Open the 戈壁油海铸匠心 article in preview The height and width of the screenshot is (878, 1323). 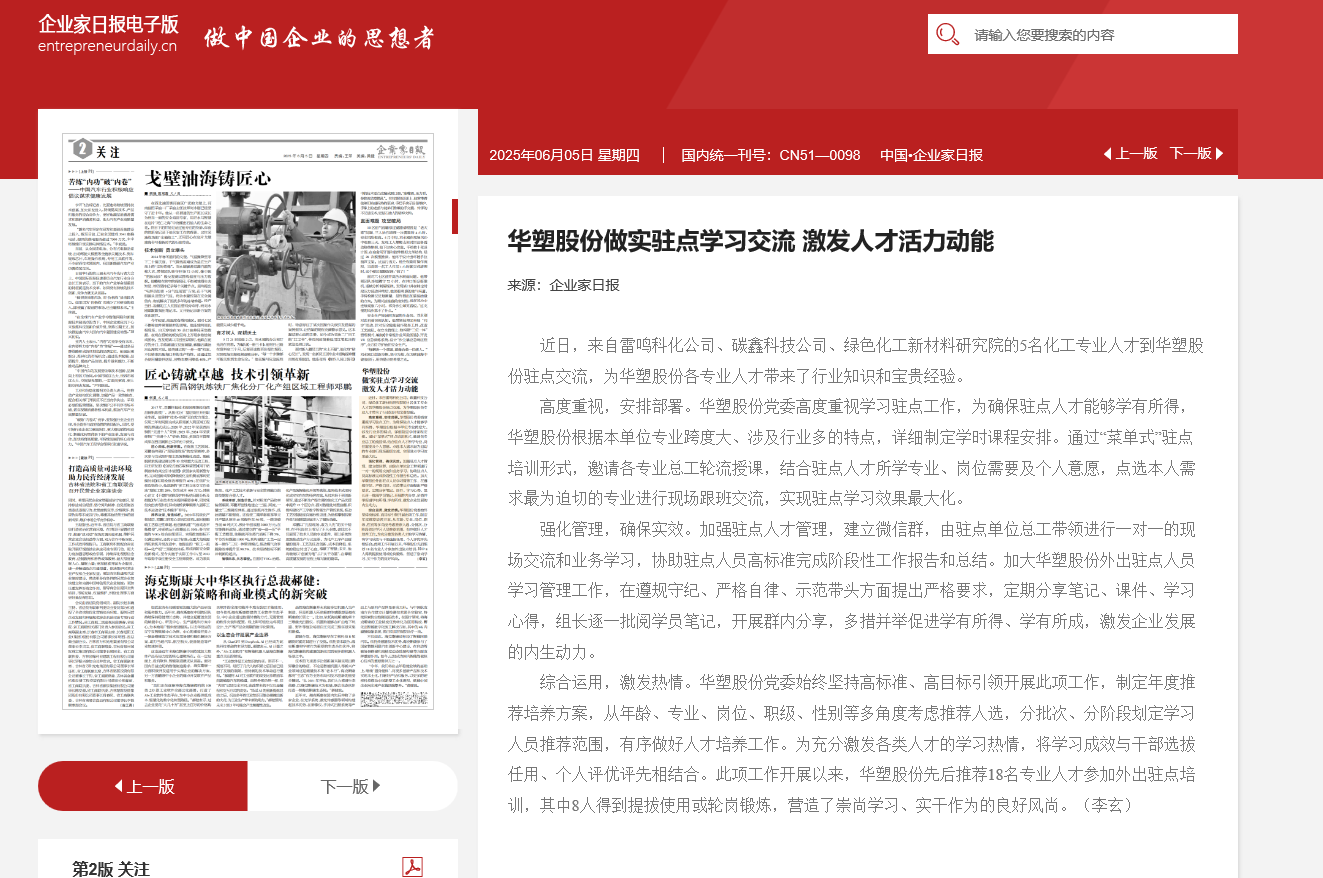208,179
